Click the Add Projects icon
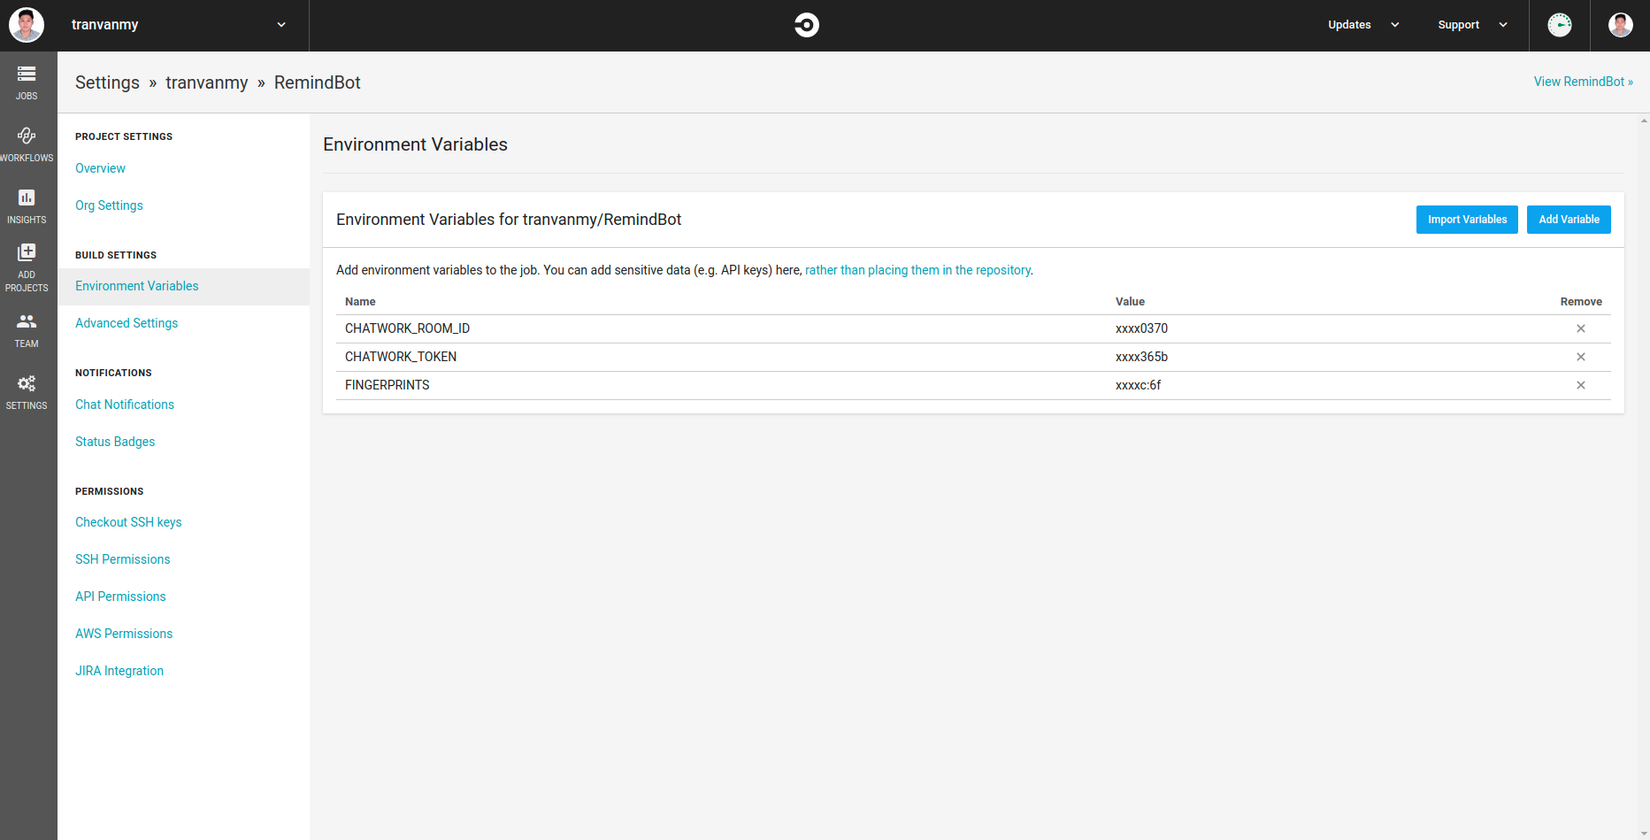The width and height of the screenshot is (1650, 840). click(x=27, y=253)
